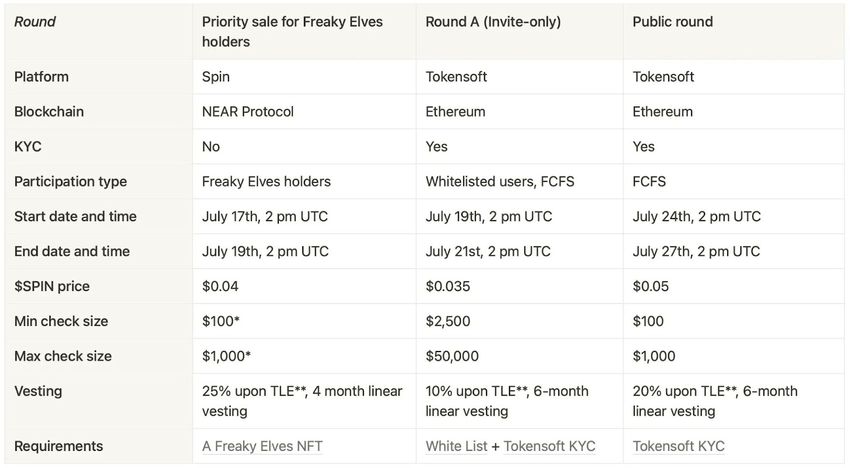Select the "Spin" platform cell

(x=217, y=77)
